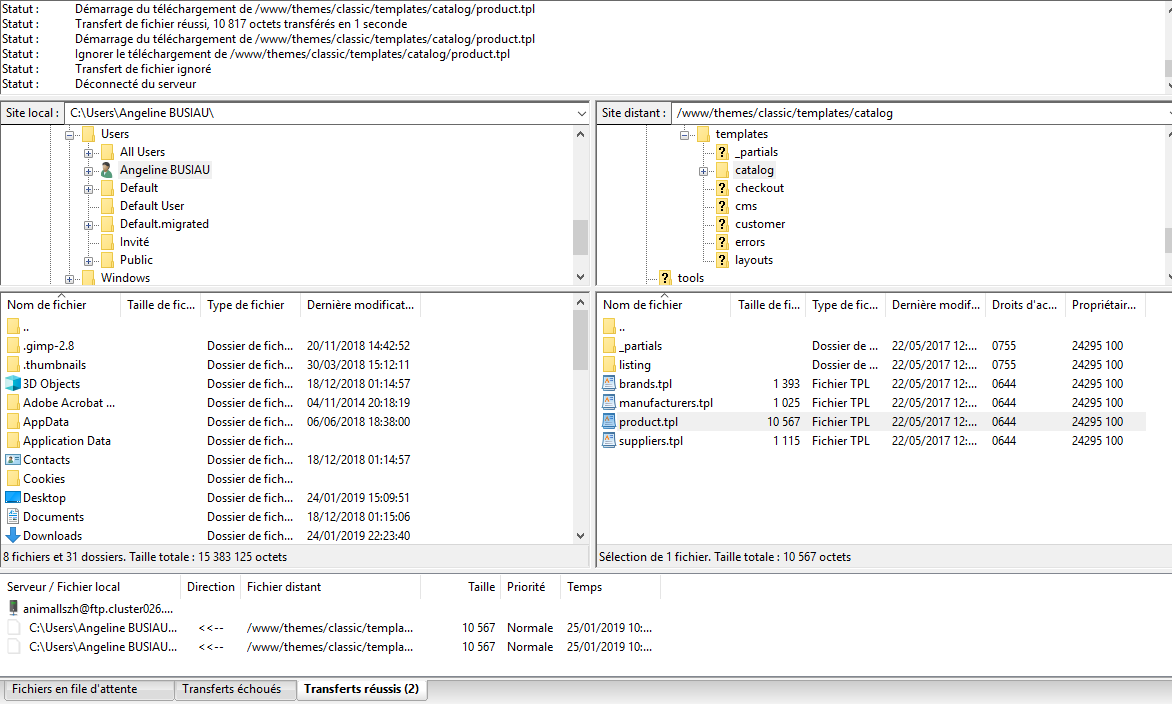This screenshot has width=1172, height=704.
Task: Click the Documents folder icon
Action: (x=13, y=516)
